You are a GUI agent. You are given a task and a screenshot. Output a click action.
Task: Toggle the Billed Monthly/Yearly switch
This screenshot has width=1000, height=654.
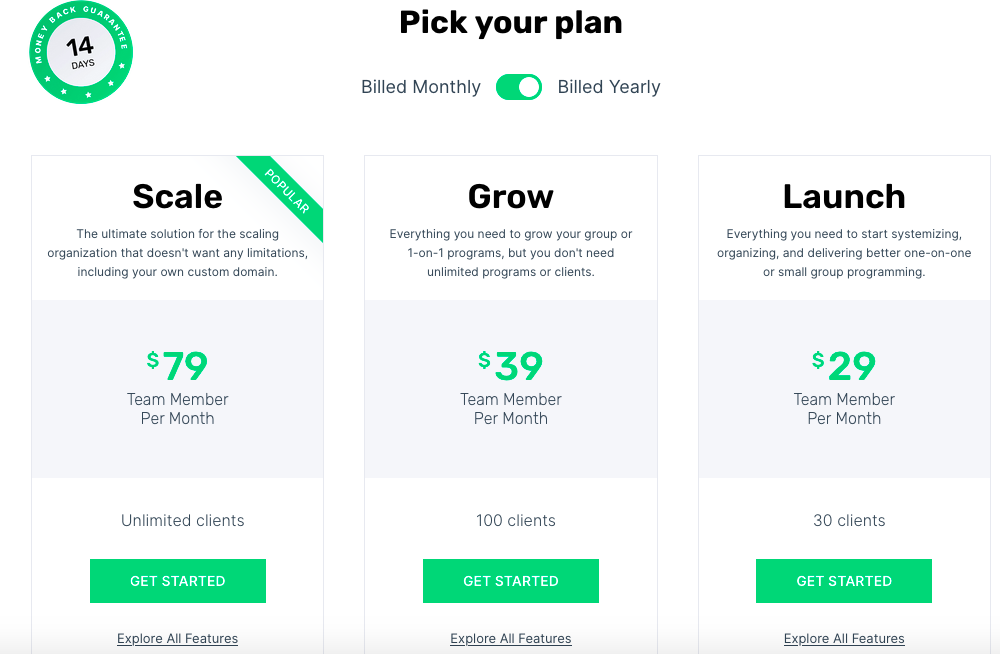tap(519, 87)
